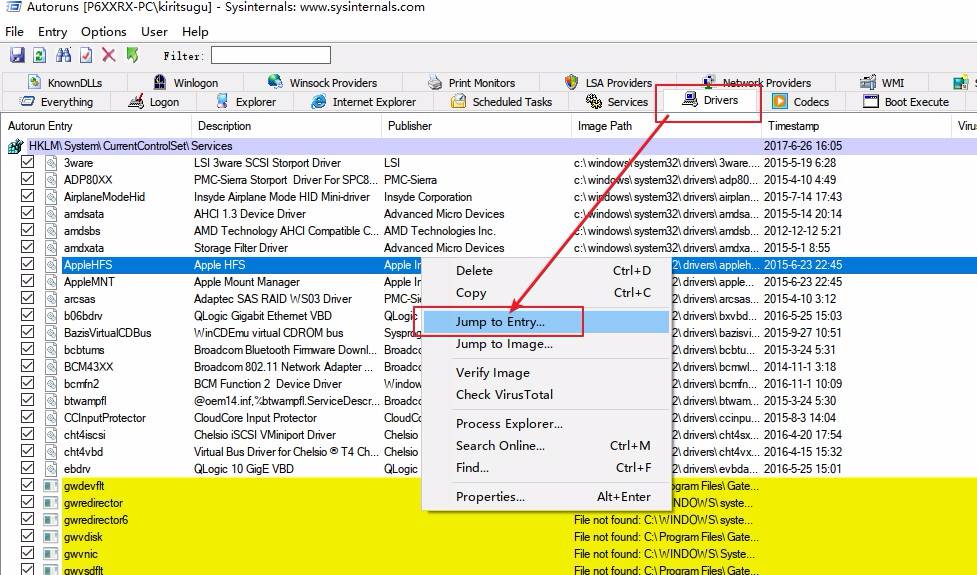Choose Jump to Entry in context menu
This screenshot has height=575, width=977.
pos(546,321)
